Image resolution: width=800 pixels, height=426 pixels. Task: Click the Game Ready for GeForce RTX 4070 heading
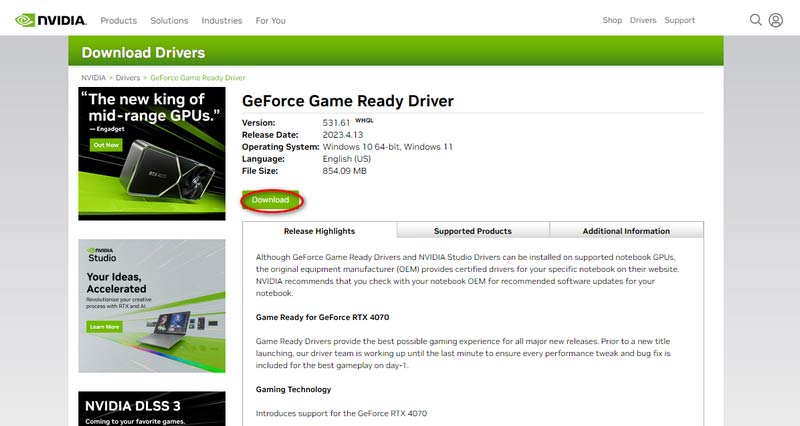click(x=322, y=317)
